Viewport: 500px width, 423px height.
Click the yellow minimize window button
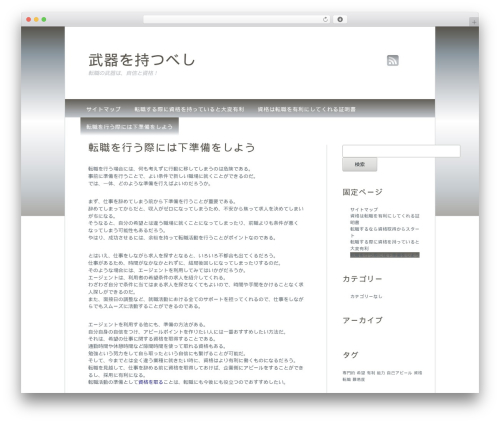coord(36,19)
